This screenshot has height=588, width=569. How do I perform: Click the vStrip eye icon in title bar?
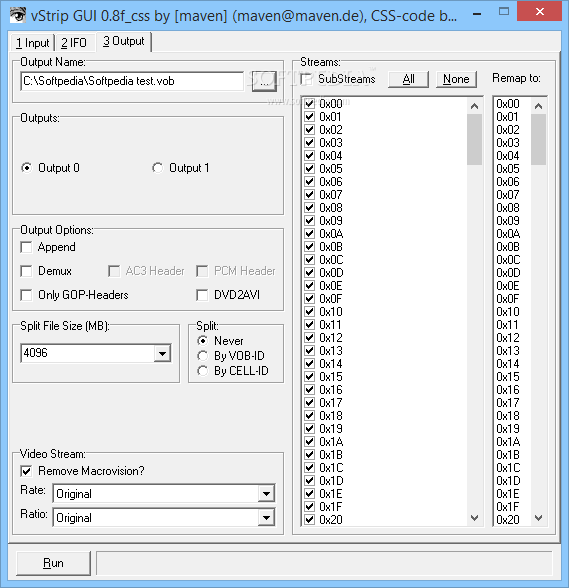tap(17, 15)
